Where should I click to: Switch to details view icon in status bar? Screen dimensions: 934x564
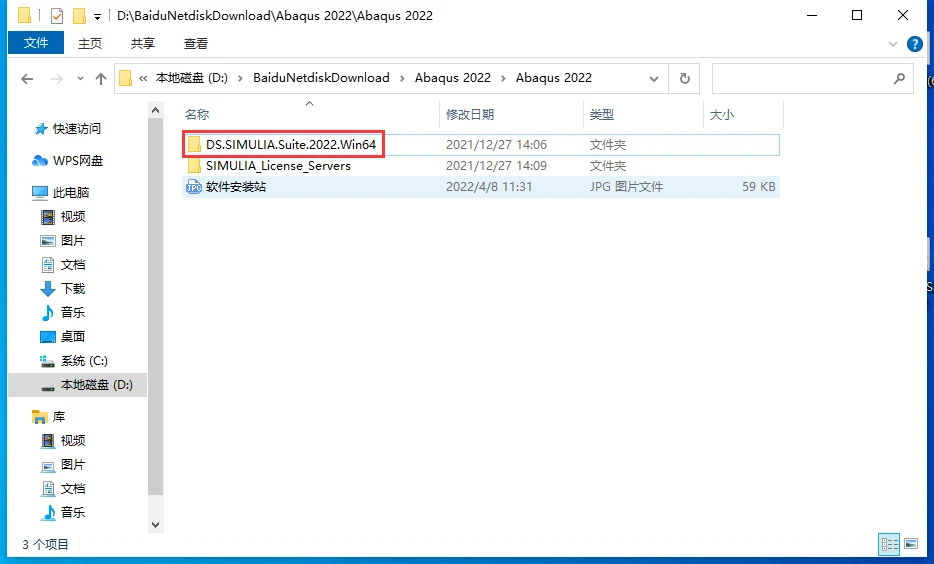tap(889, 544)
